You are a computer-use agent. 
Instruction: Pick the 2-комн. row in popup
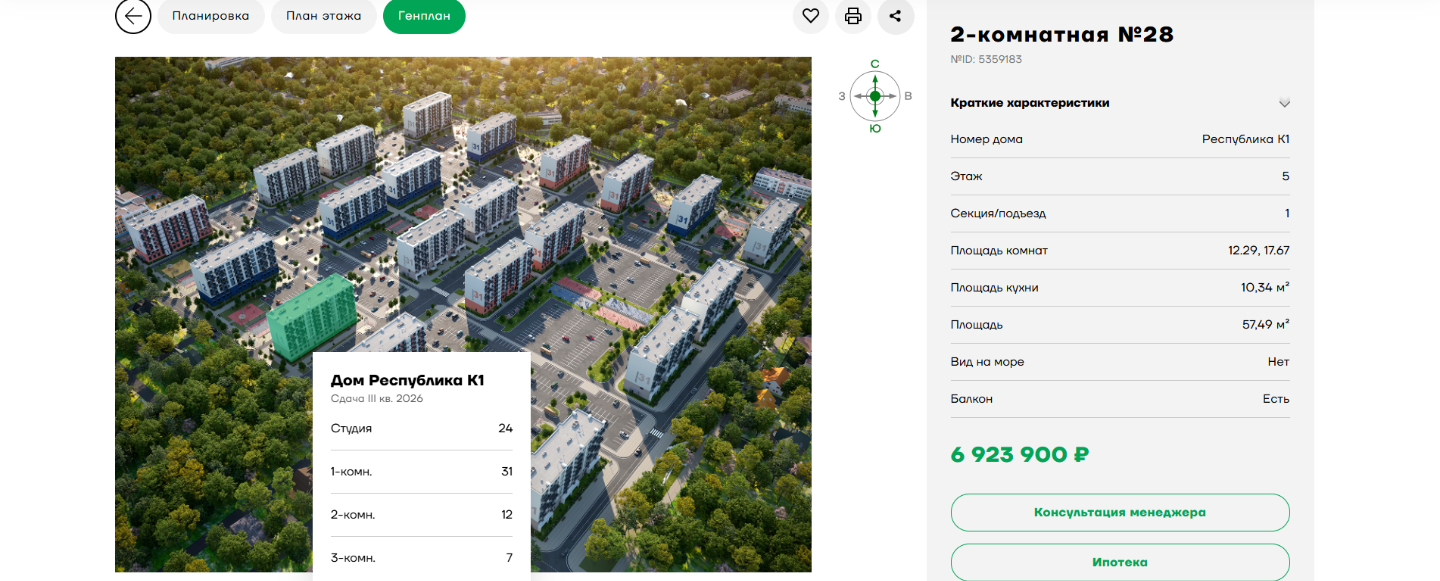[421, 514]
